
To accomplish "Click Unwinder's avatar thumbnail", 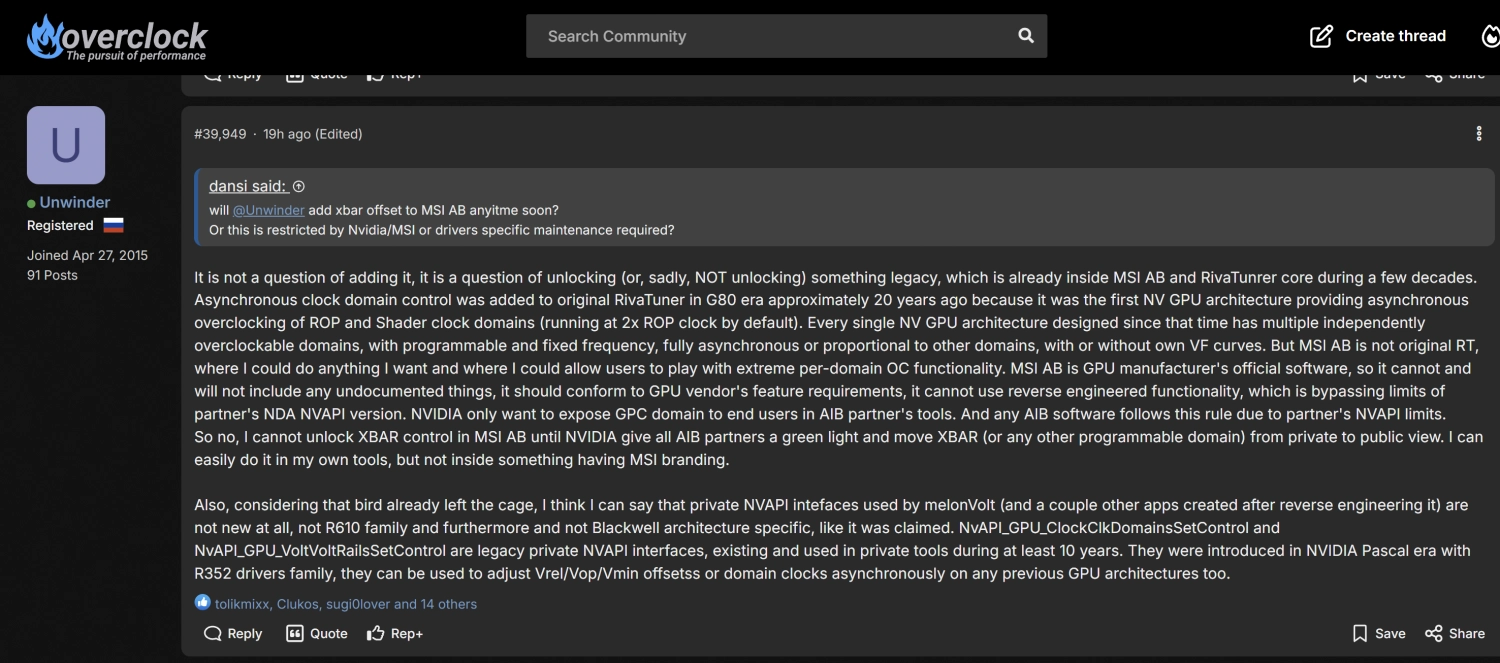I will pyautogui.click(x=66, y=145).
